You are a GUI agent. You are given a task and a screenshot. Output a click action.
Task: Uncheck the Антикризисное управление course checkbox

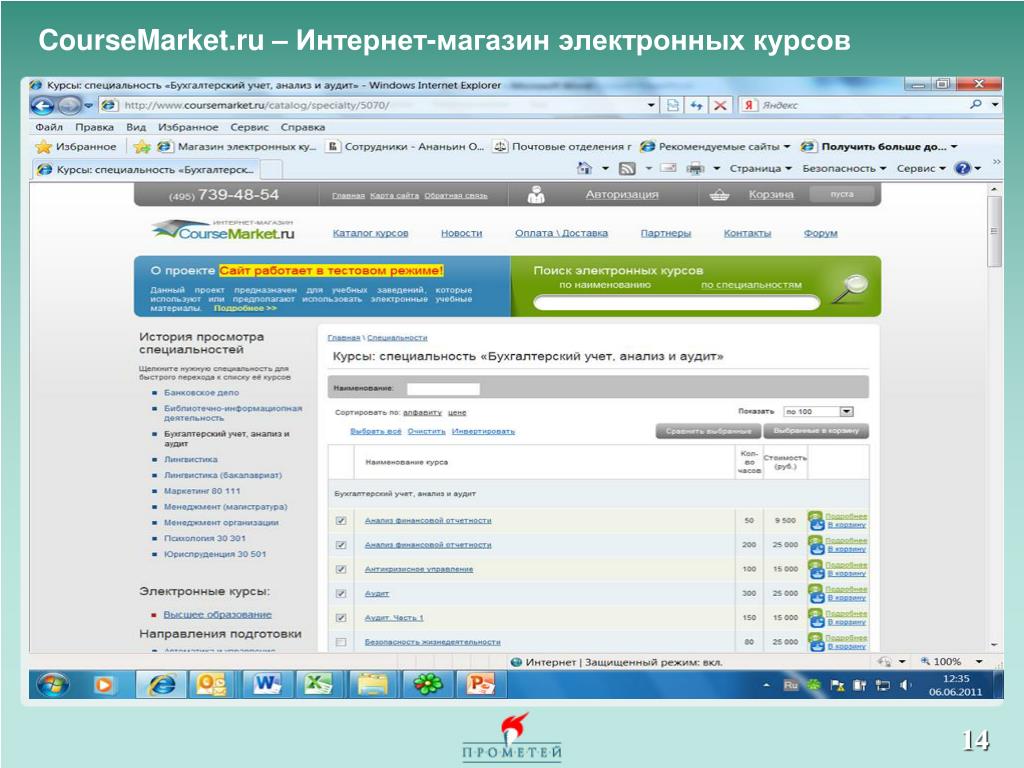coord(340,569)
